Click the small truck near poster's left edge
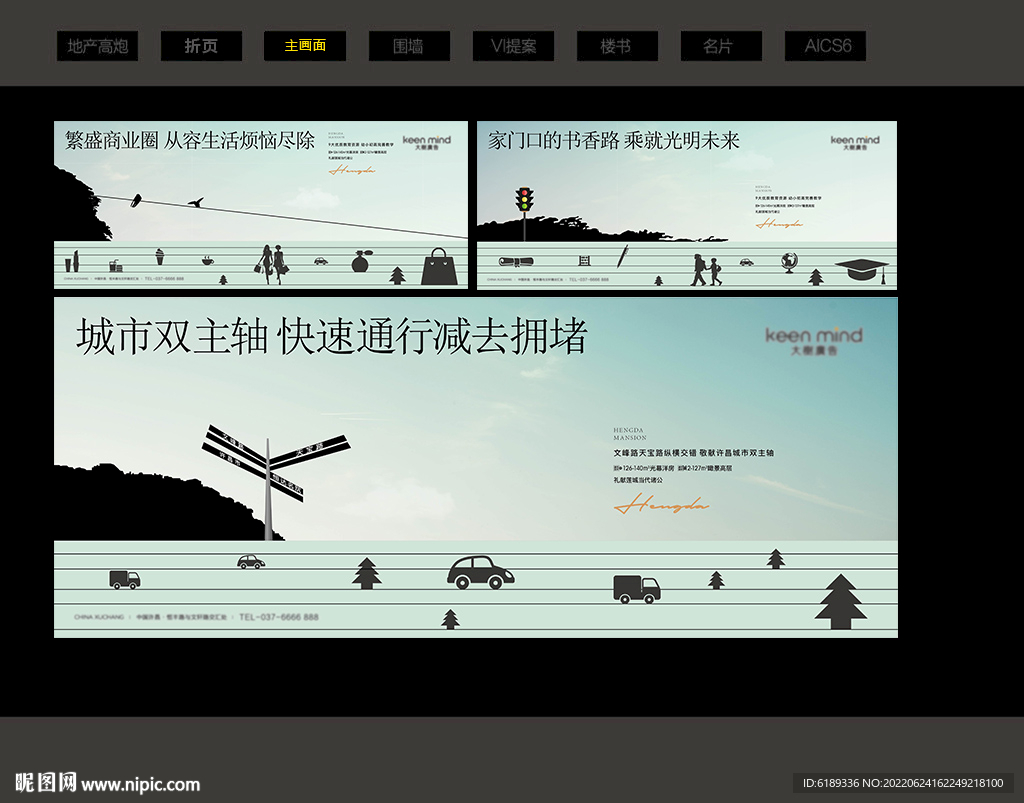The image size is (1024, 803). click(x=125, y=579)
